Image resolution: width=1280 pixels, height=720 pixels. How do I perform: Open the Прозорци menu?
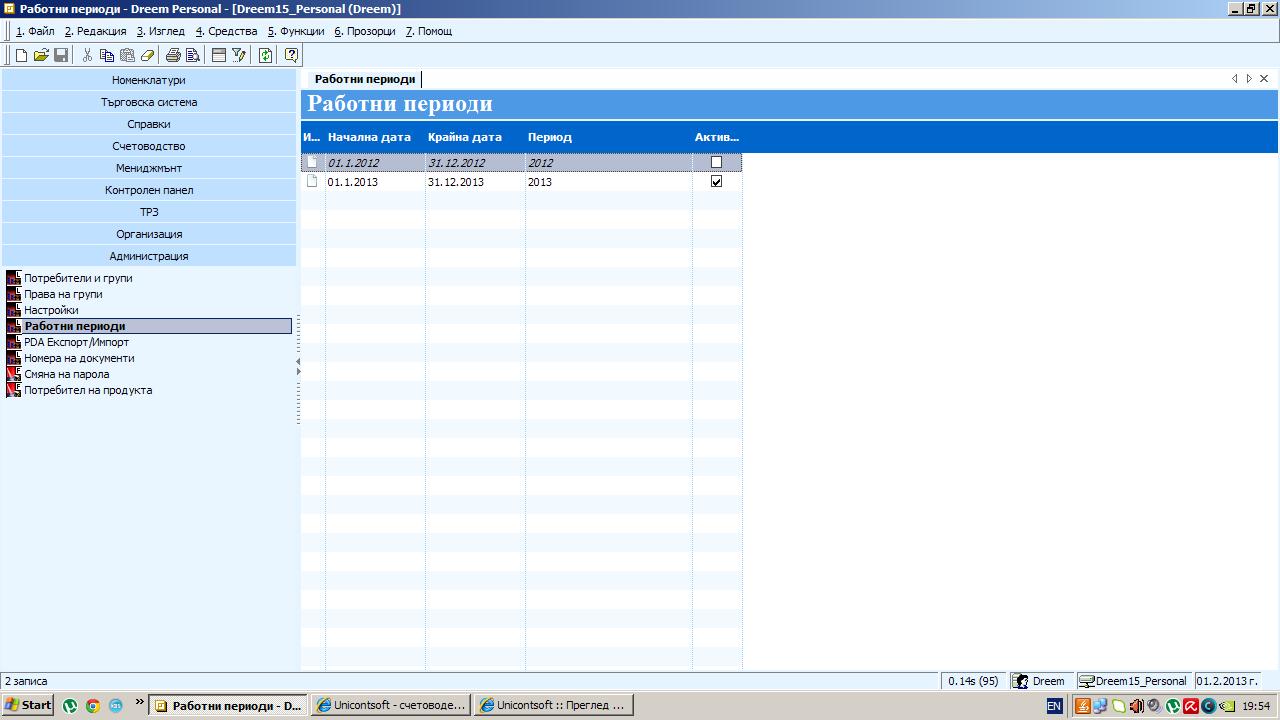click(x=365, y=31)
